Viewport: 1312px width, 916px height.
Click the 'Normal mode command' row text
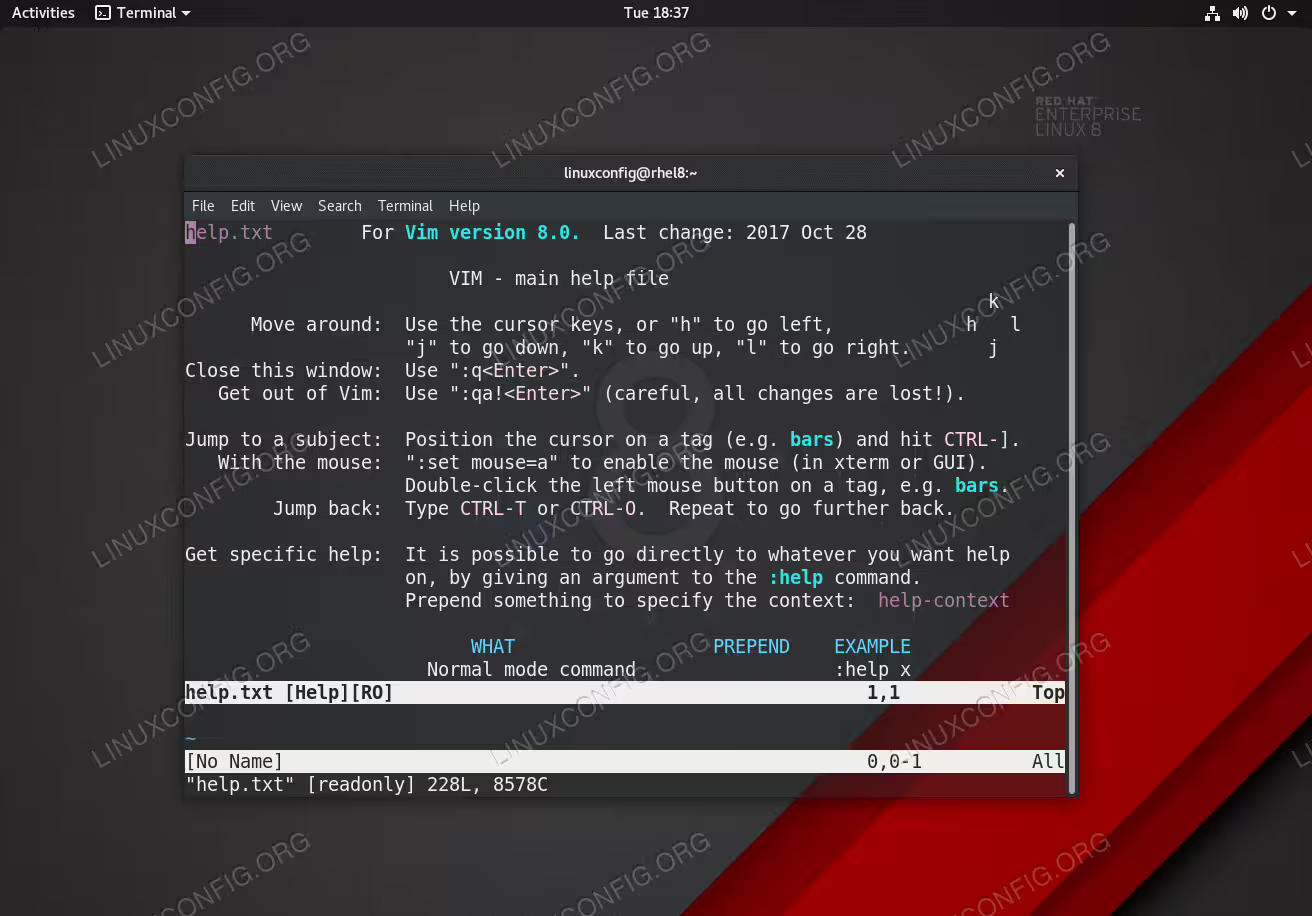(531, 669)
